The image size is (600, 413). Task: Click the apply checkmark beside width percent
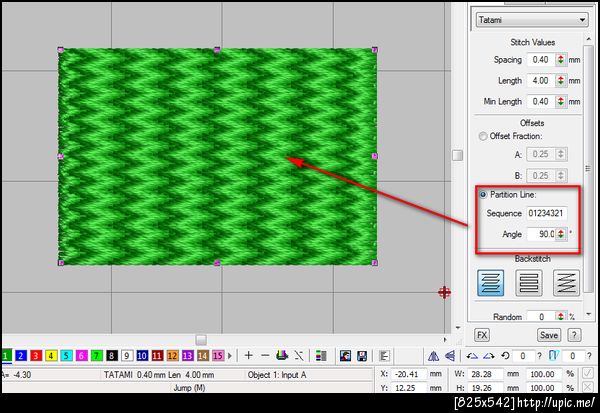coord(587,373)
